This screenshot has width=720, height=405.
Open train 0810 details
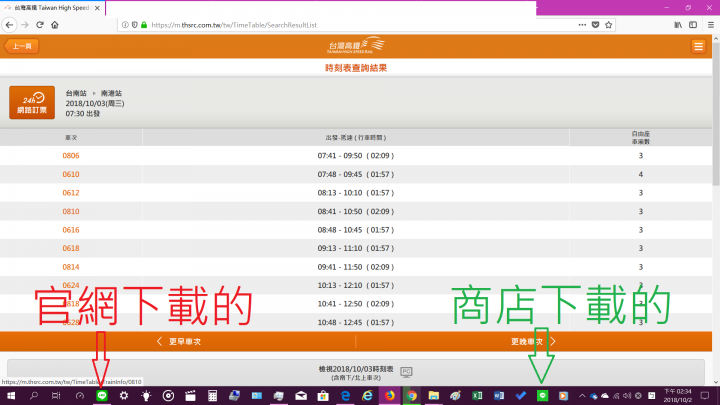71,212
